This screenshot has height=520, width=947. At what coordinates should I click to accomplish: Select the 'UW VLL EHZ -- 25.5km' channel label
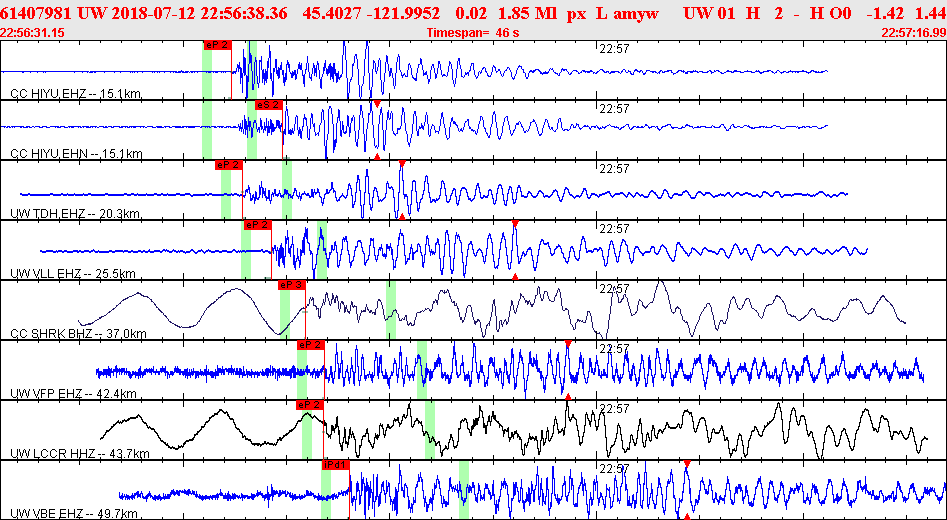pos(73,274)
